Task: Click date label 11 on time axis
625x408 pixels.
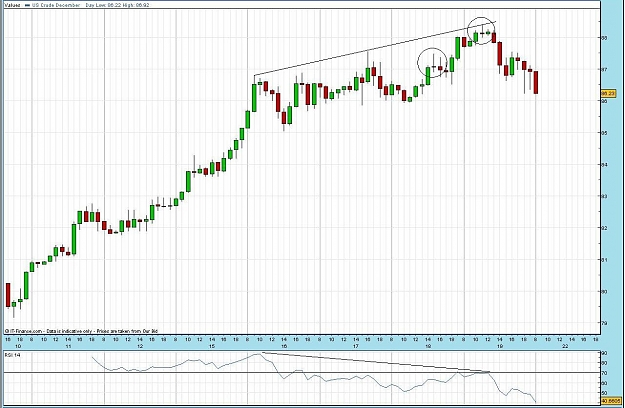Action: pos(68,346)
